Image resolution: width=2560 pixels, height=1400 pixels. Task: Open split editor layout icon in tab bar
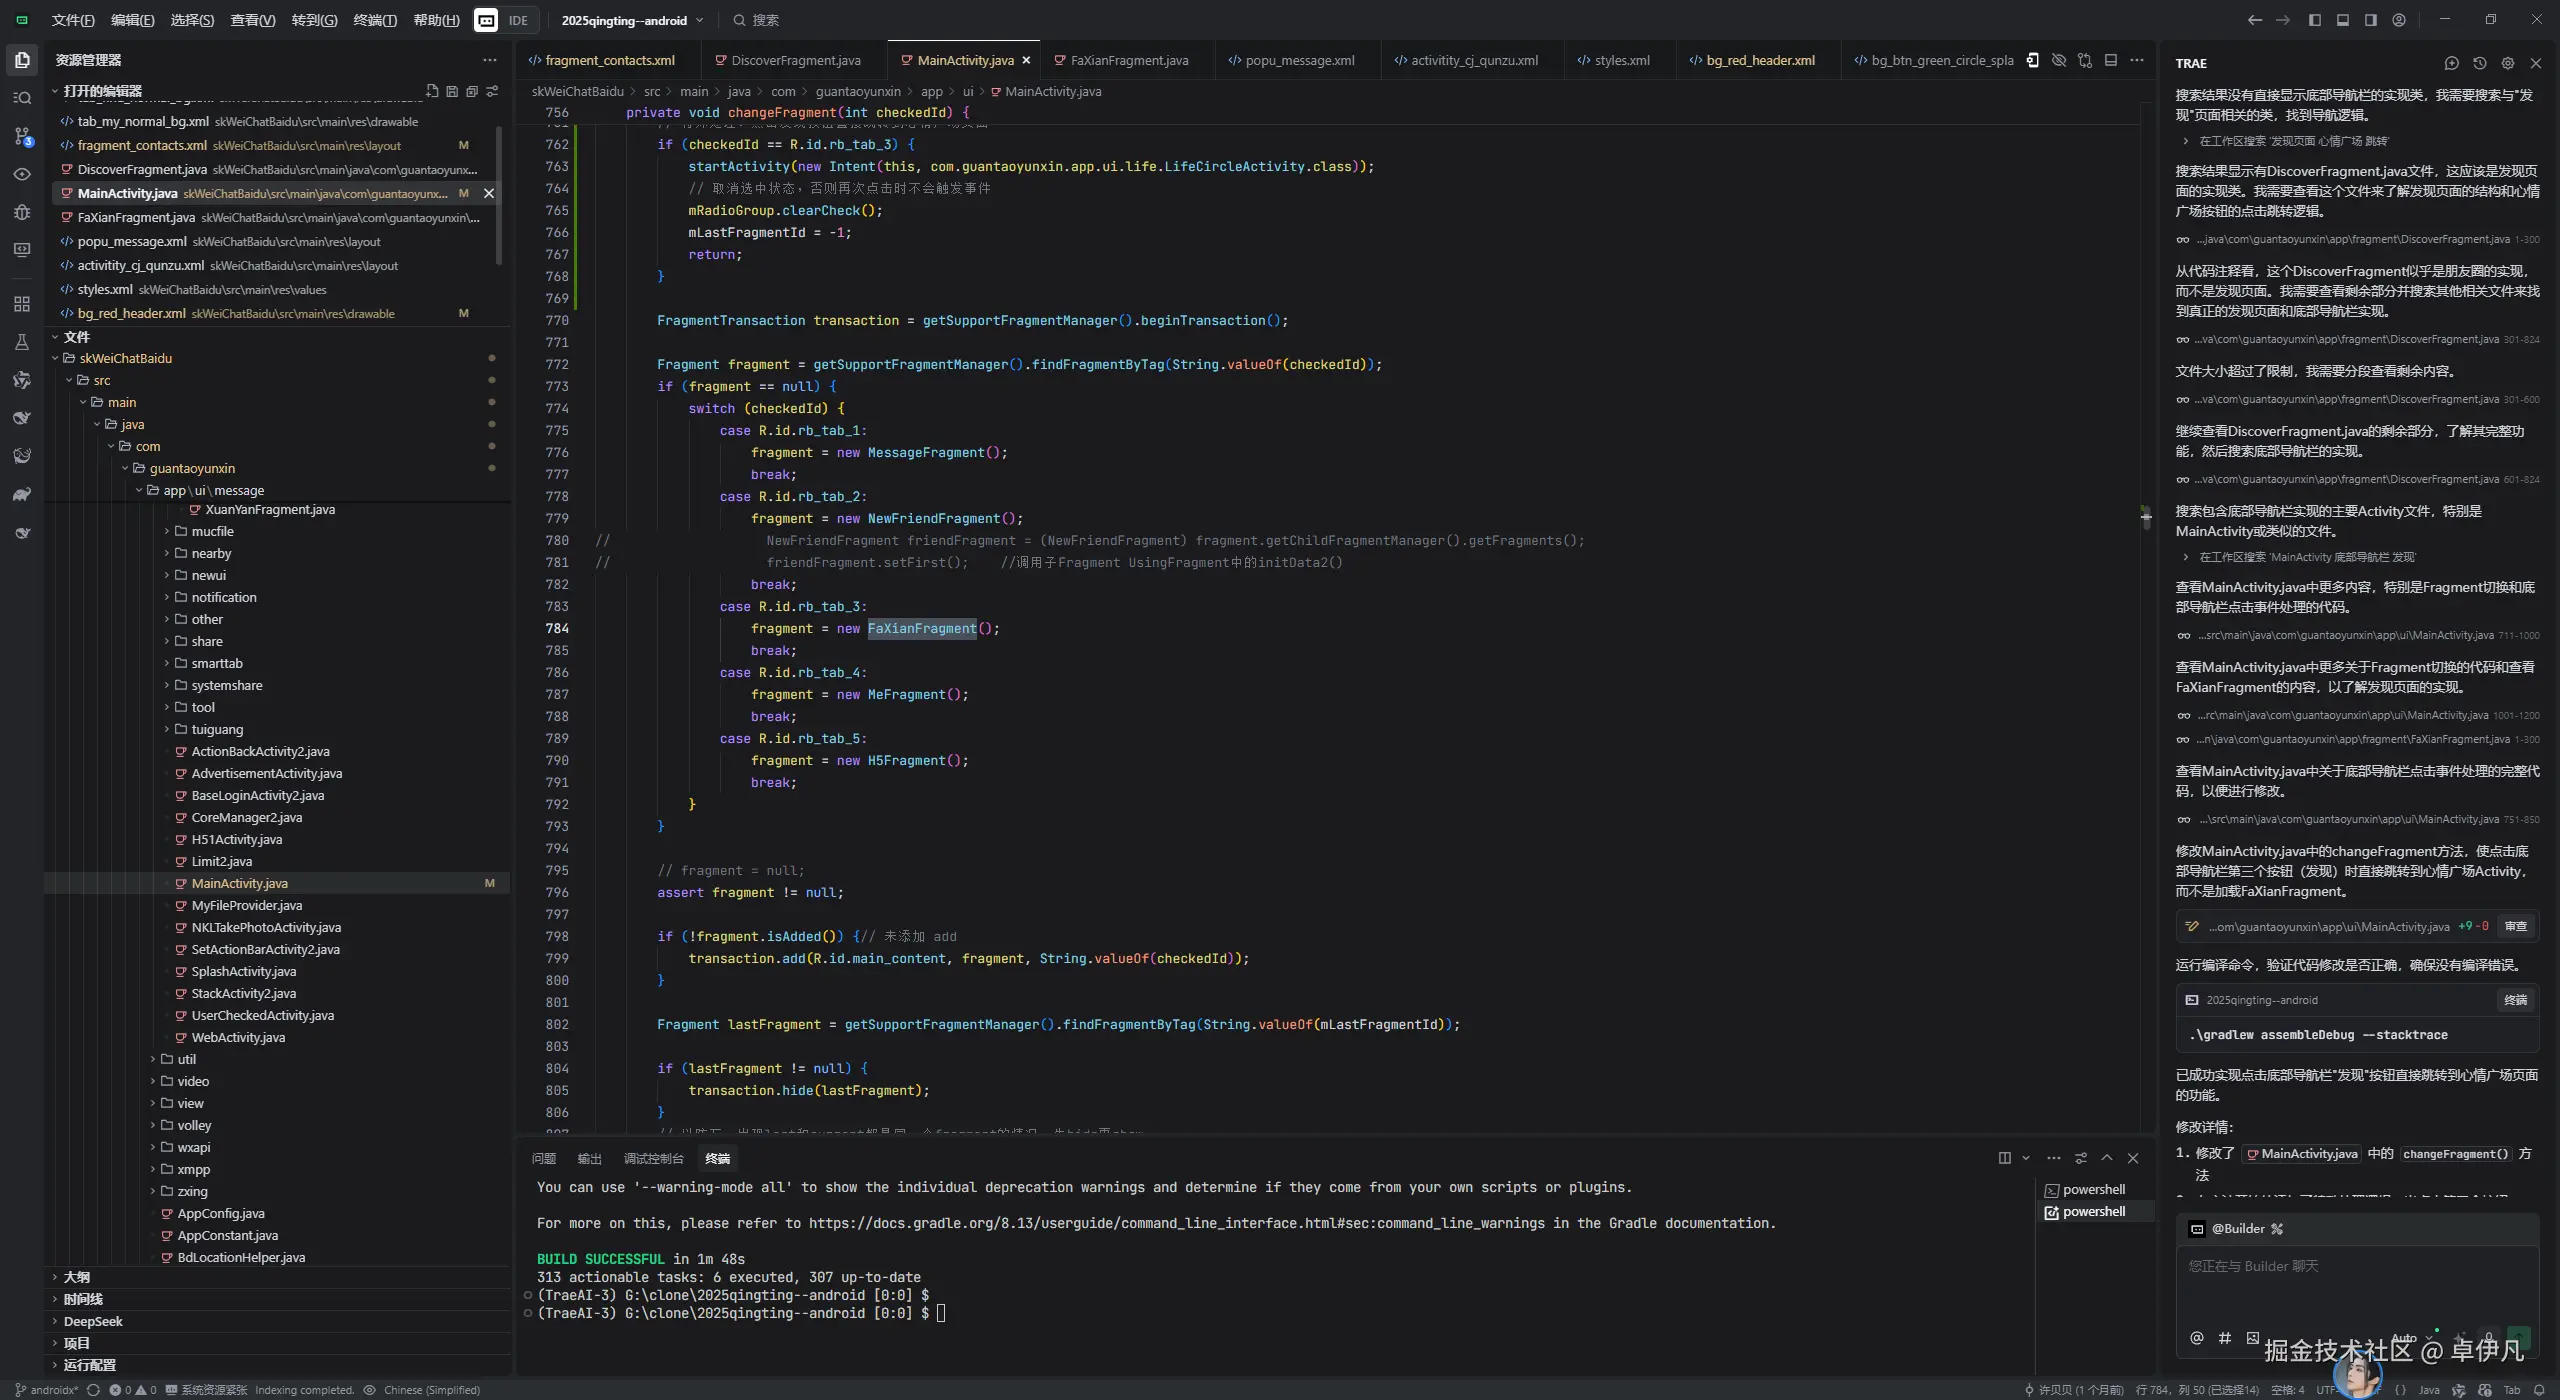click(x=2110, y=61)
